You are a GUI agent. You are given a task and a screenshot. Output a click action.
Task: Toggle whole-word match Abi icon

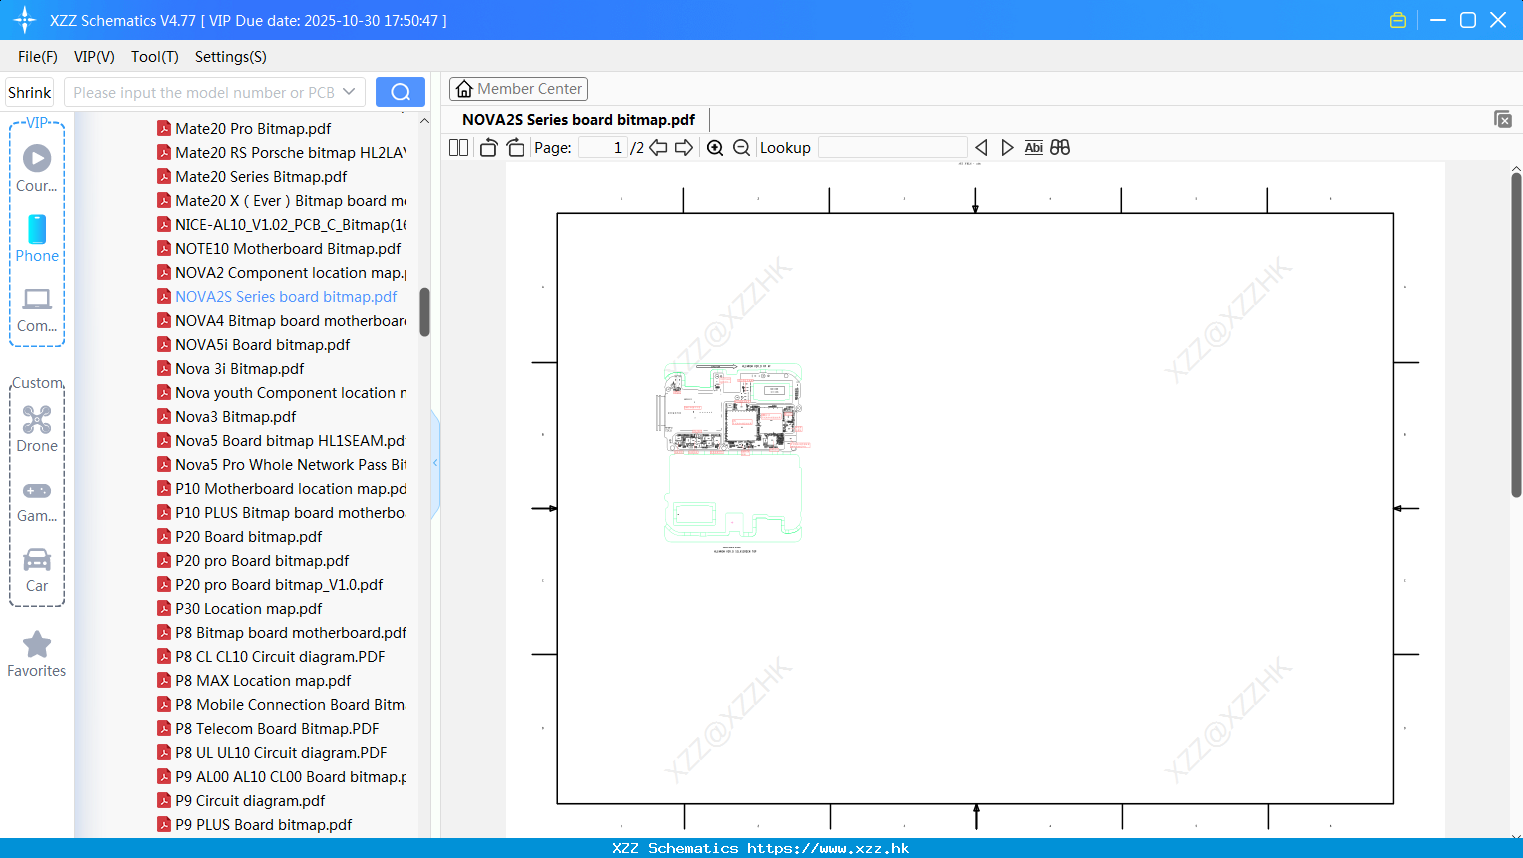coord(1033,147)
